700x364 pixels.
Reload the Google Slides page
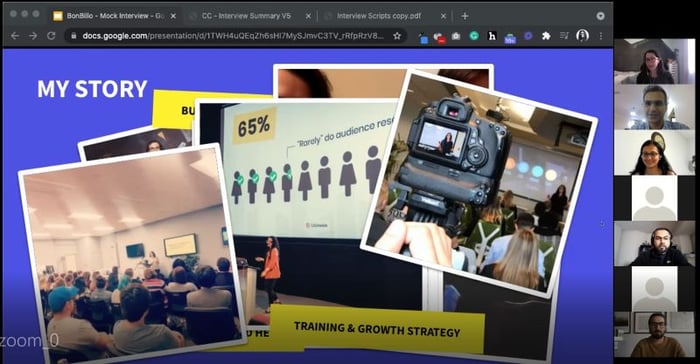click(51, 36)
